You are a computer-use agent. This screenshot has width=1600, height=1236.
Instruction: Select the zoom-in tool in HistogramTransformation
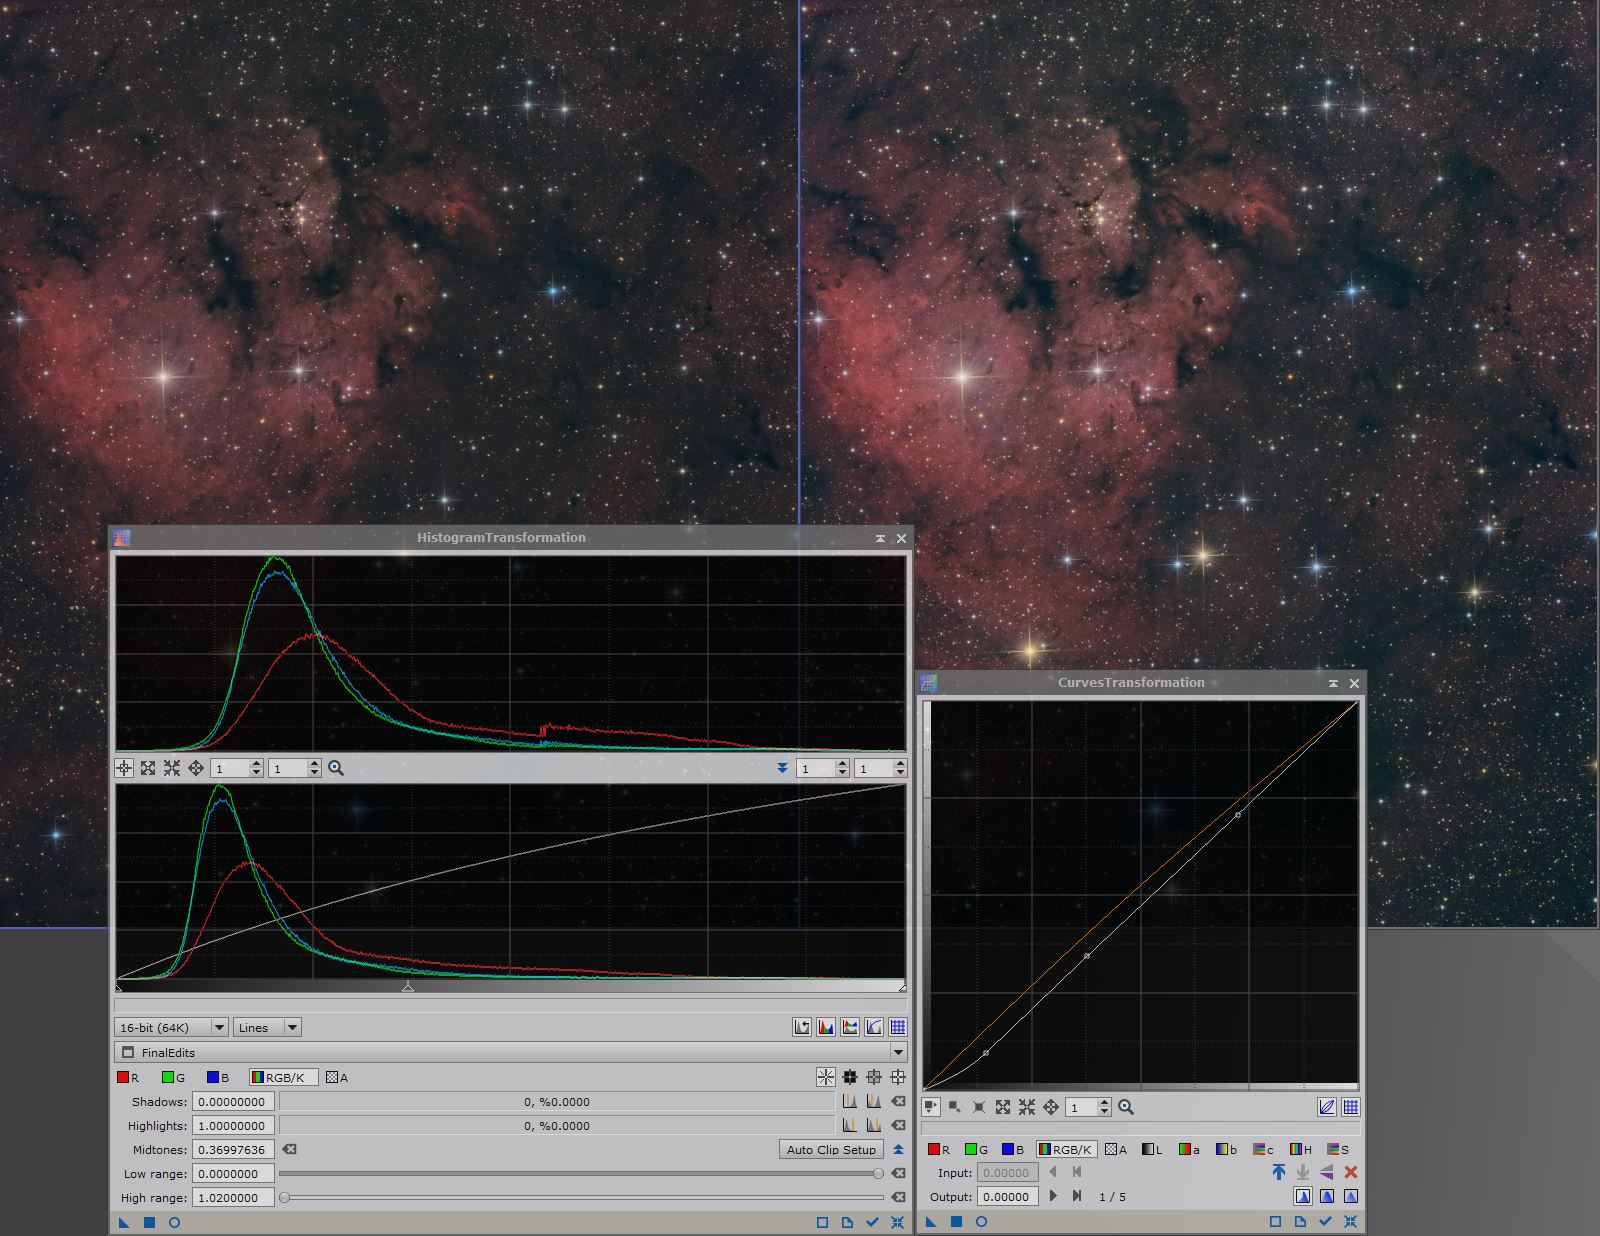coord(337,768)
